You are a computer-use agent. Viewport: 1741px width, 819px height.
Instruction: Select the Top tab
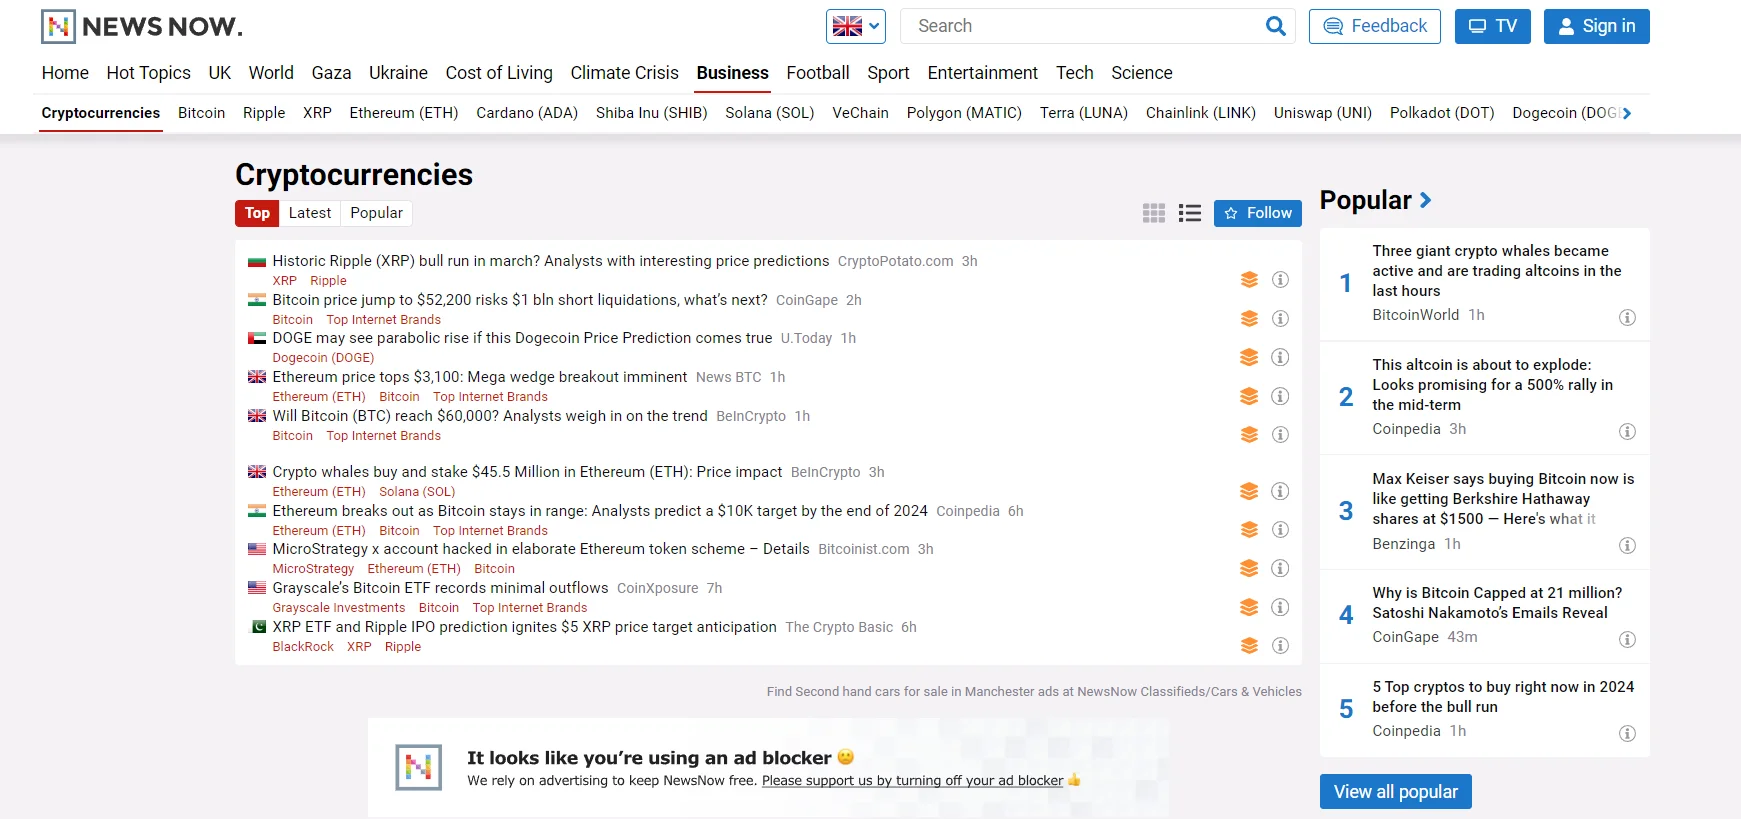pos(257,213)
